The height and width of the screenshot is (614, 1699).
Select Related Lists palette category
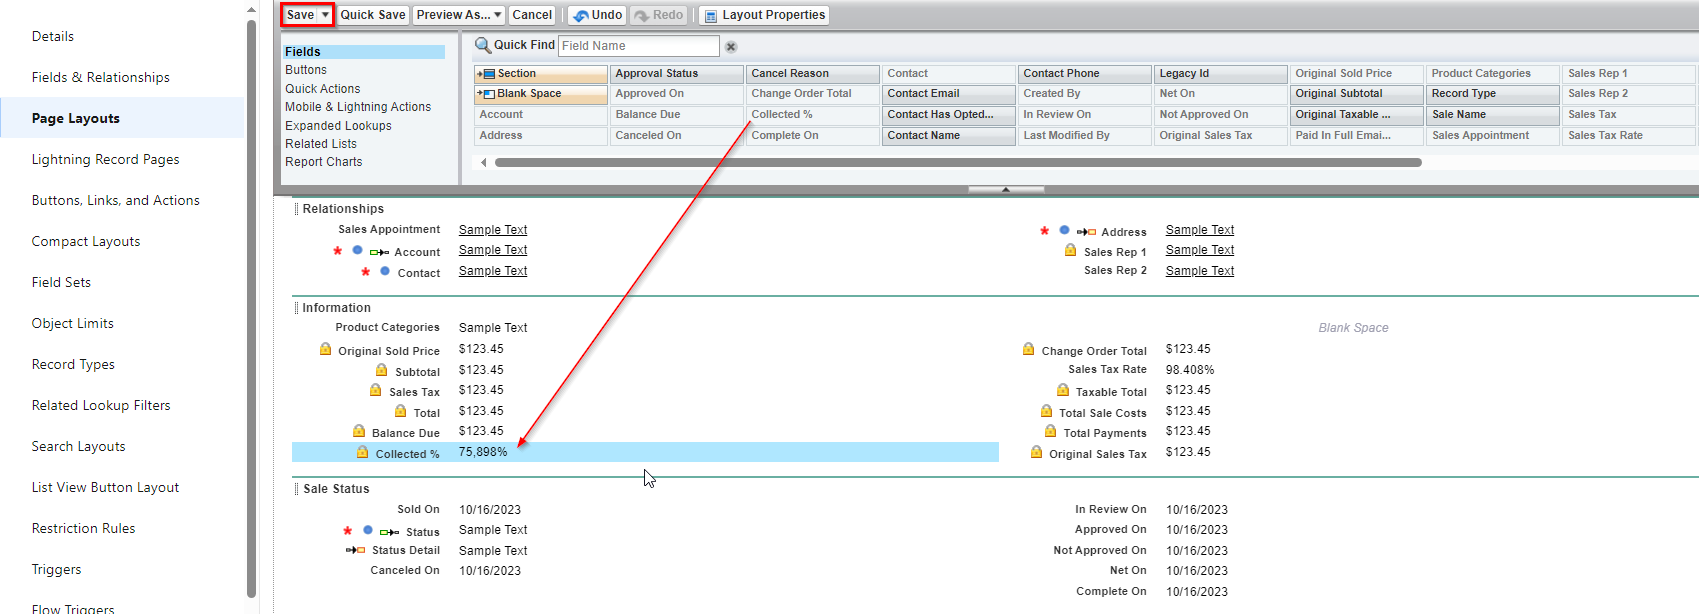320,144
